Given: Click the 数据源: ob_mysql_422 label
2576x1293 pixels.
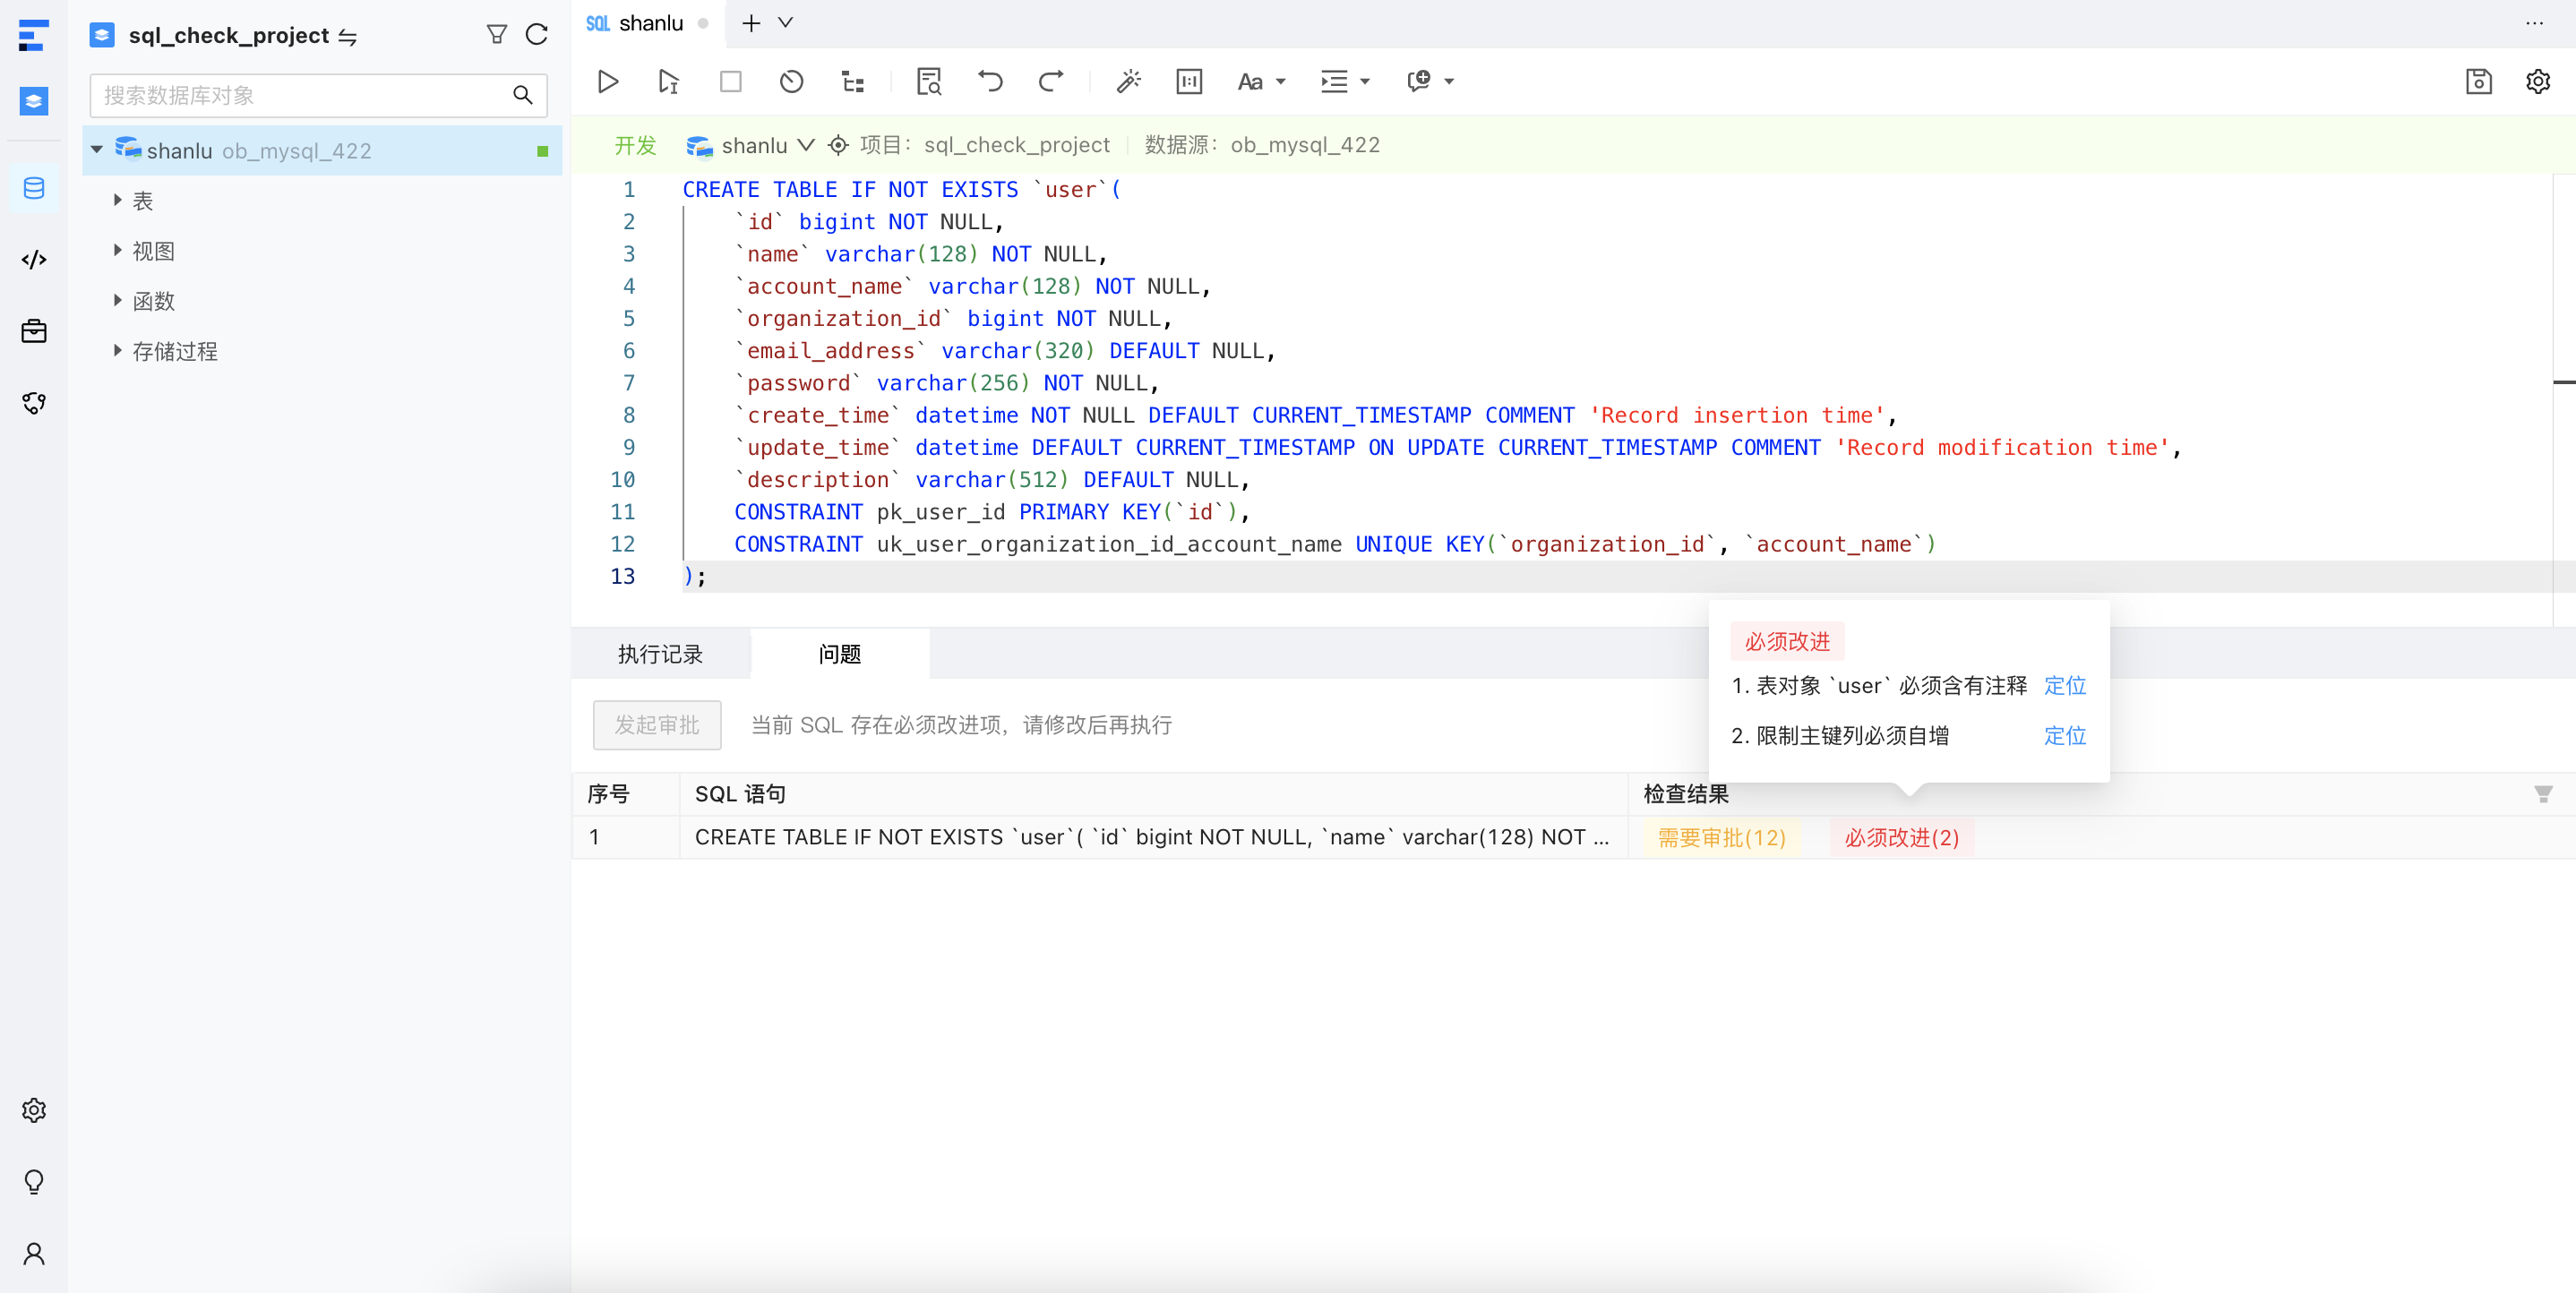Looking at the screenshot, I should pos(1262,145).
